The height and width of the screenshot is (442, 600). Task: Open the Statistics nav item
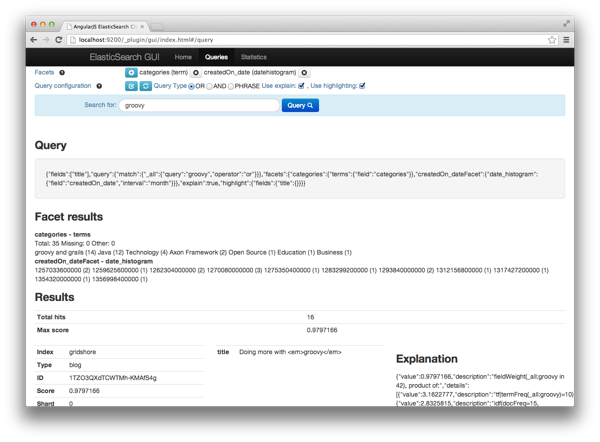pyautogui.click(x=254, y=57)
